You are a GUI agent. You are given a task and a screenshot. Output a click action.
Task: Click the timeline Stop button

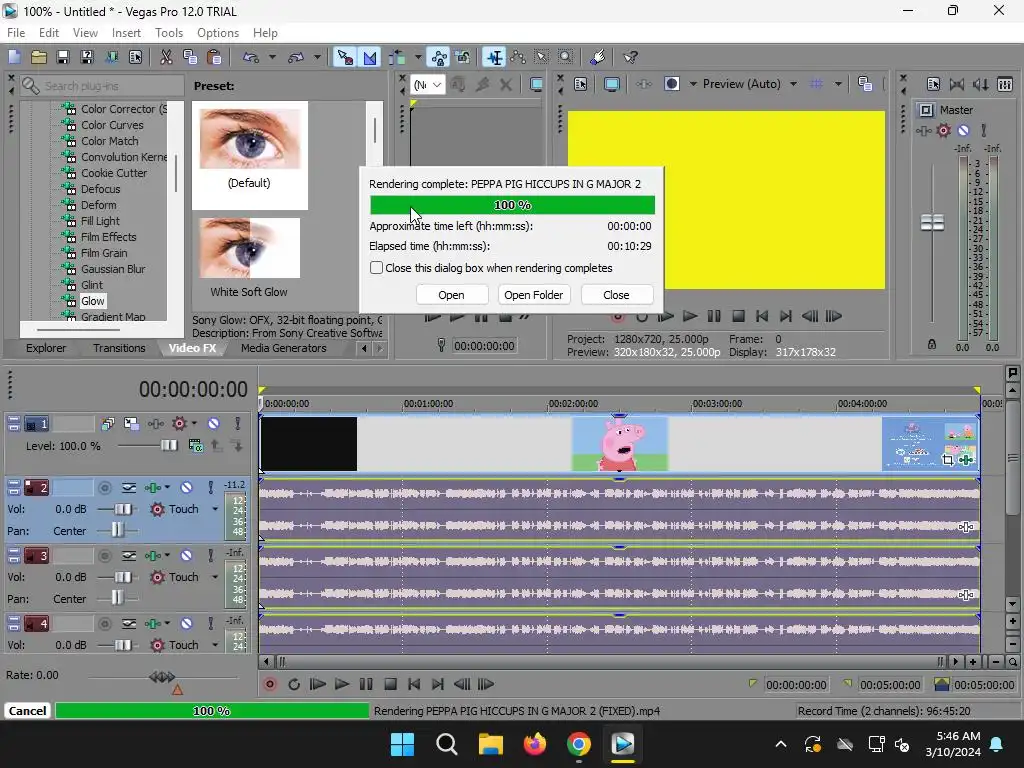click(391, 684)
